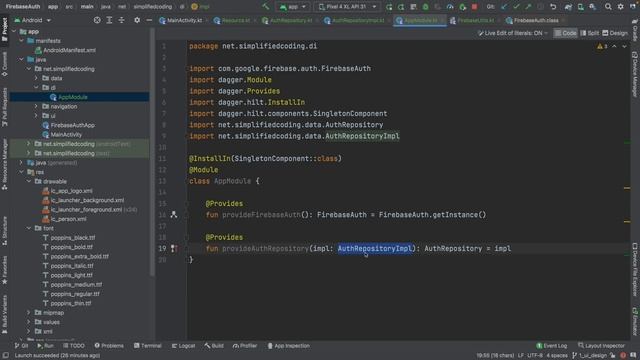Open the Android project view dropdown
The image size is (640, 360).
pos(32,20)
